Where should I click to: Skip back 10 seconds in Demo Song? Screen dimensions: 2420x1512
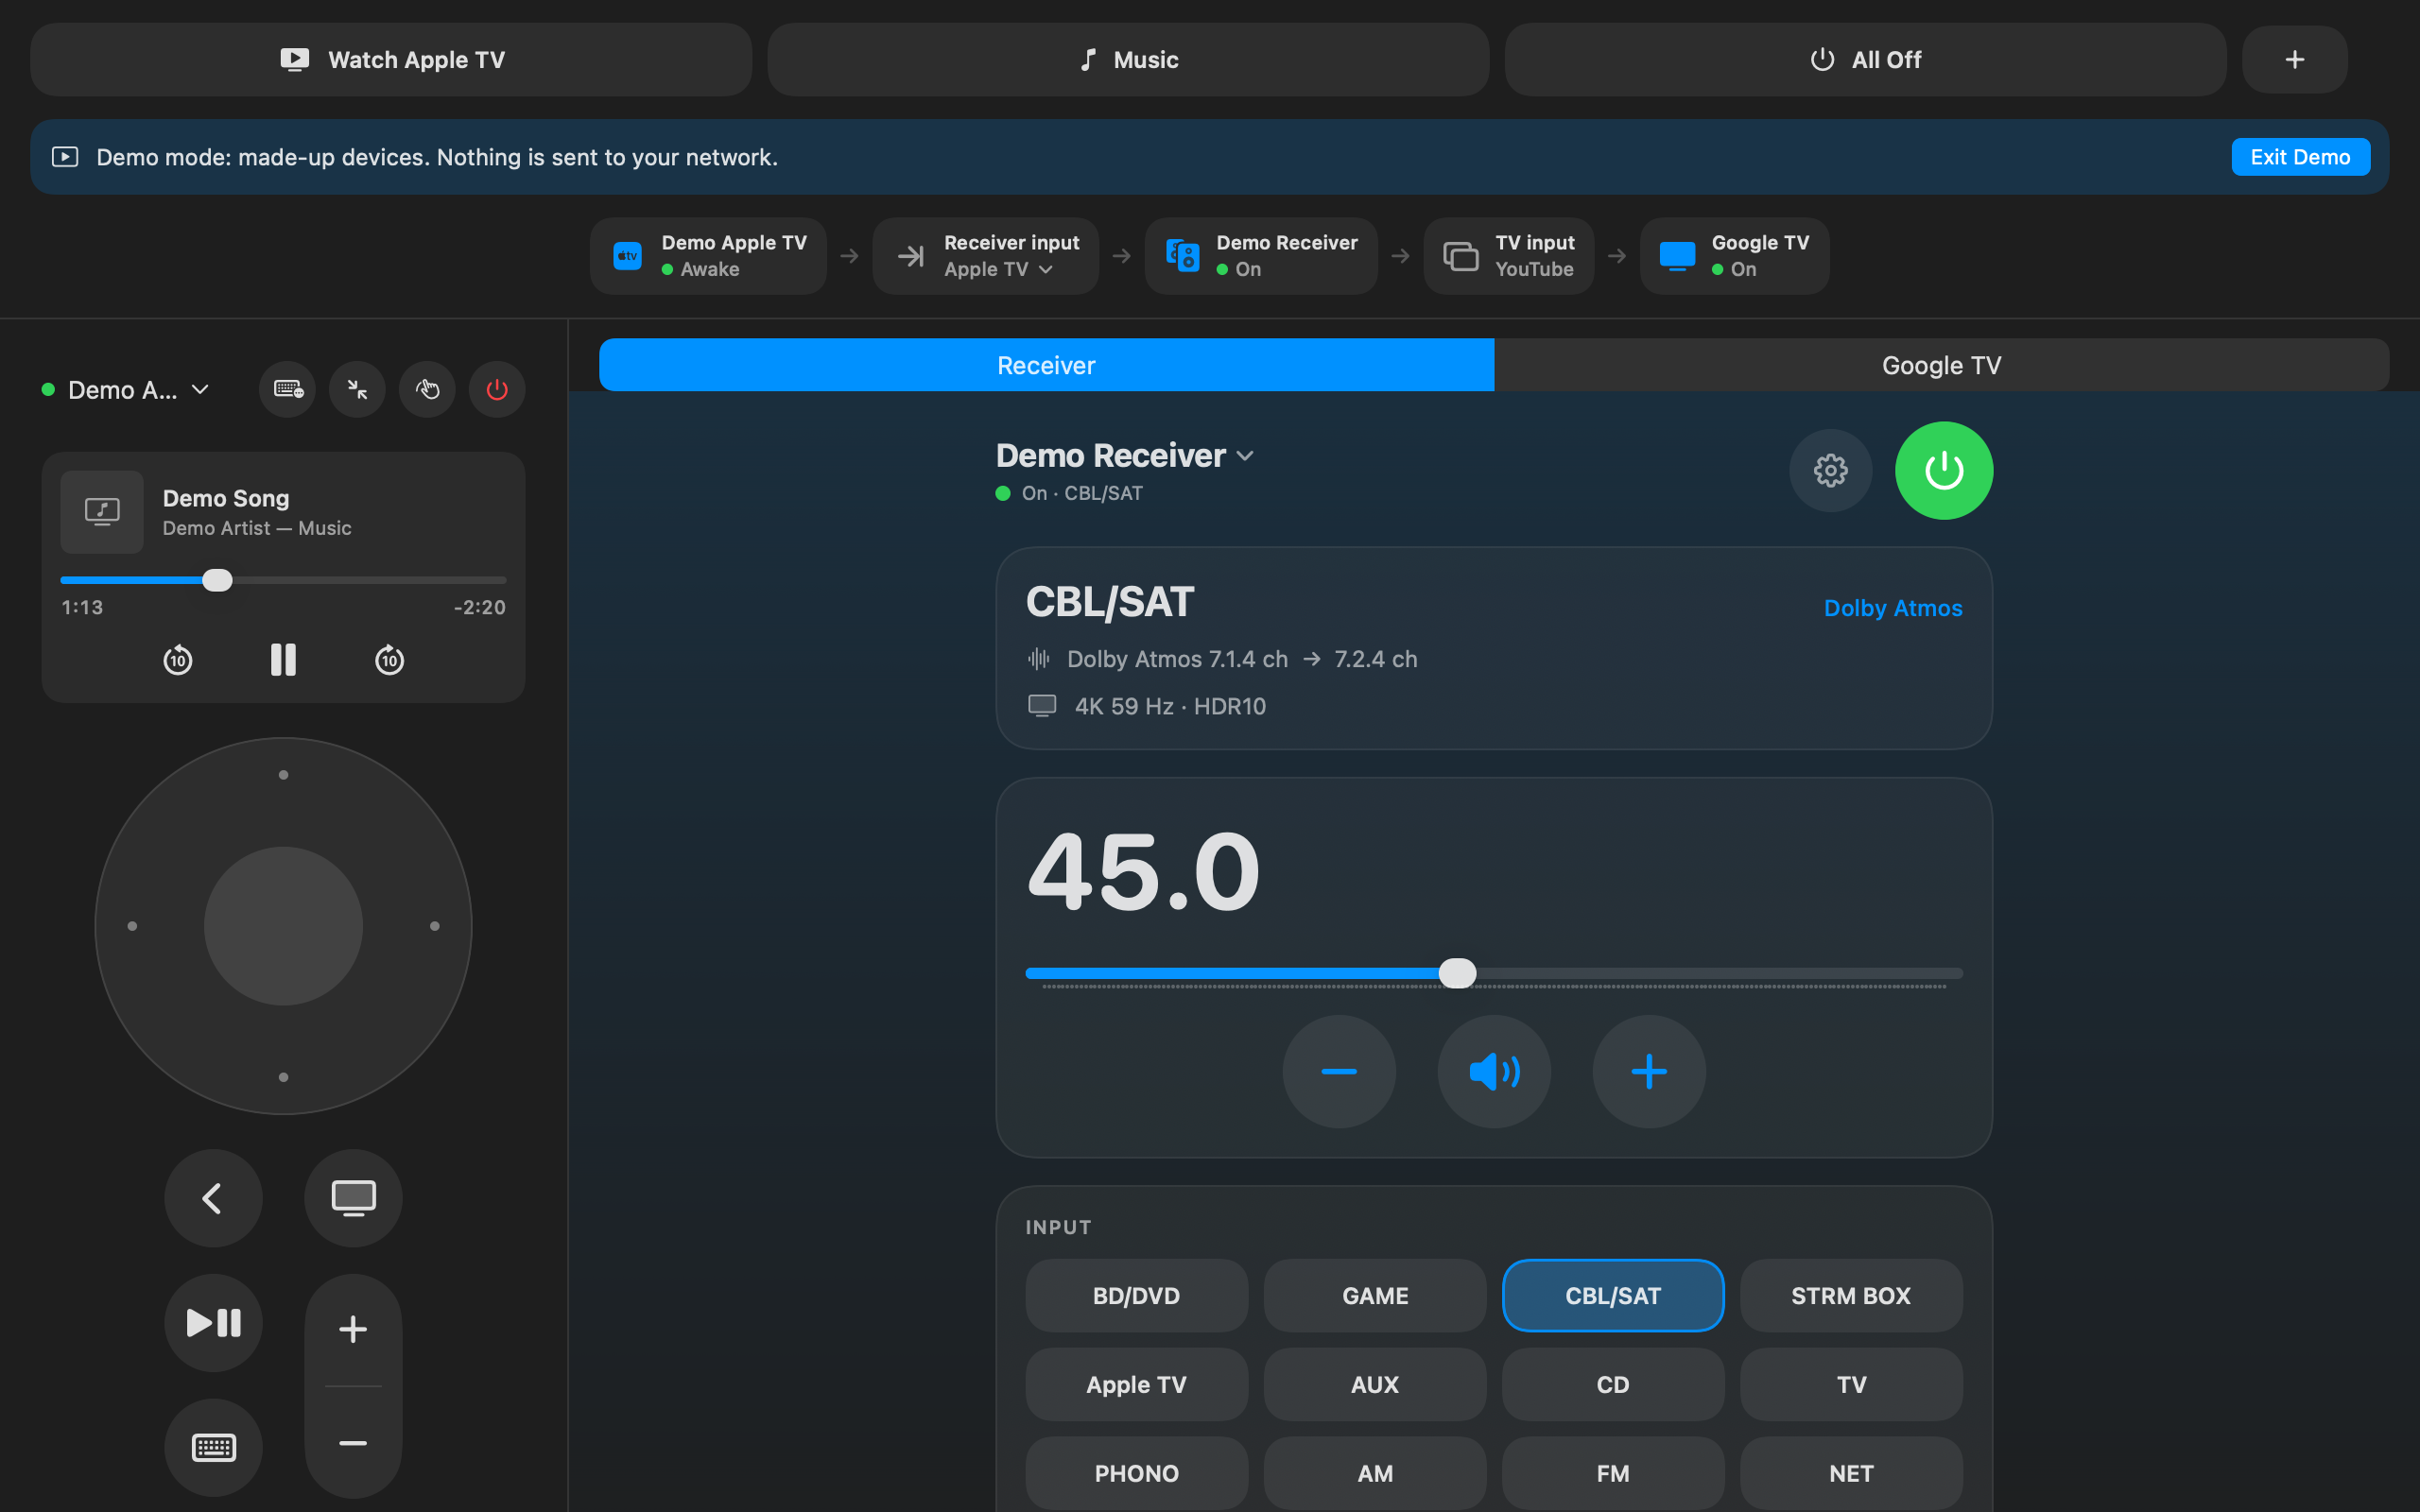[178, 660]
